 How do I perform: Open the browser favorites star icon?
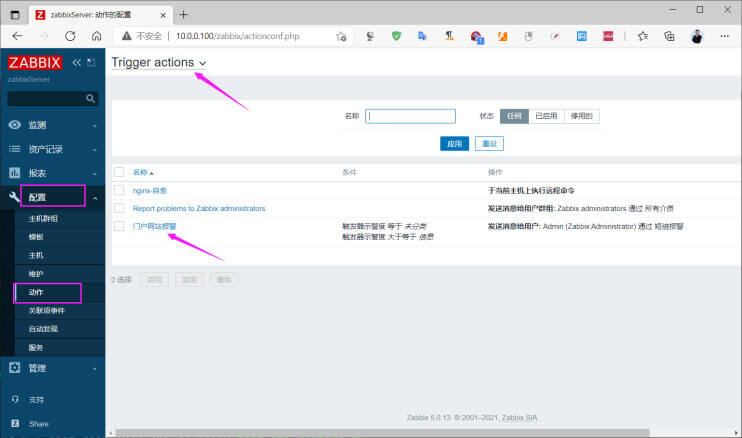(643, 36)
